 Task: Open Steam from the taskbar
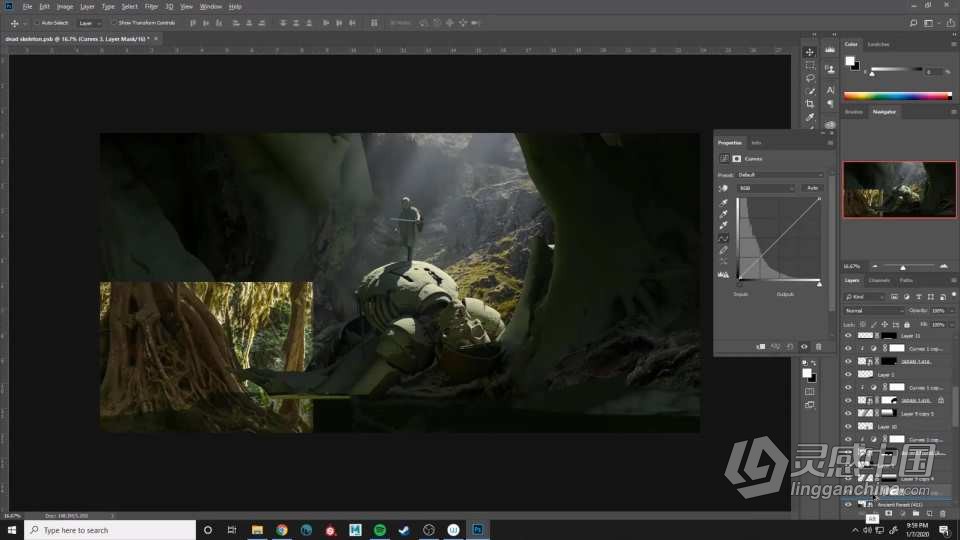404,530
